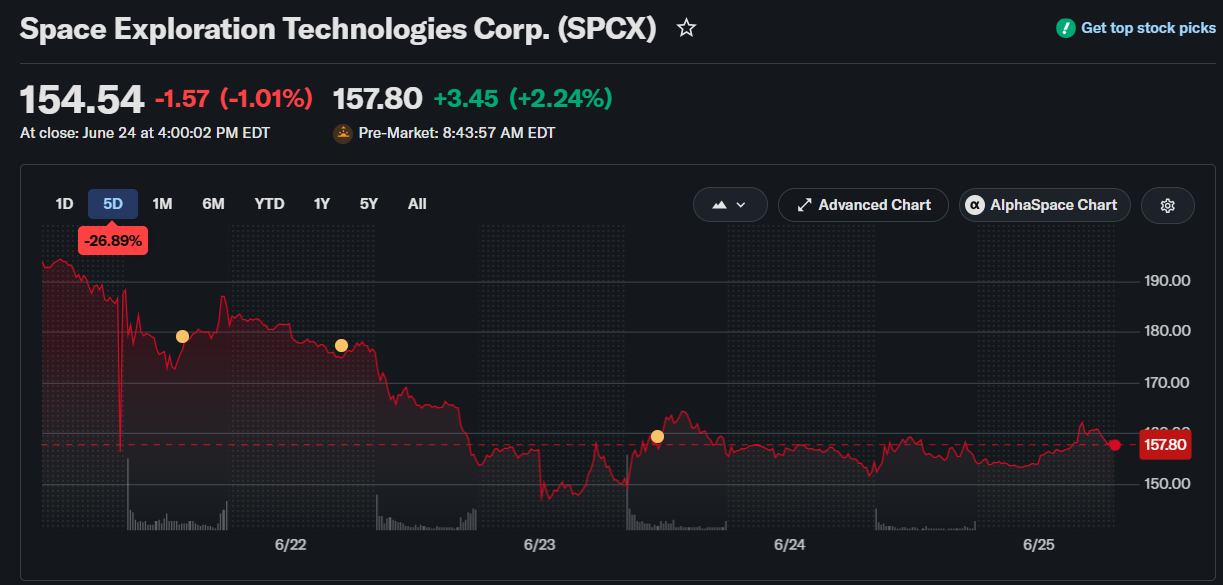Add SPCX to watchlist with star icon
The height and width of the screenshot is (585, 1223).
point(686,28)
